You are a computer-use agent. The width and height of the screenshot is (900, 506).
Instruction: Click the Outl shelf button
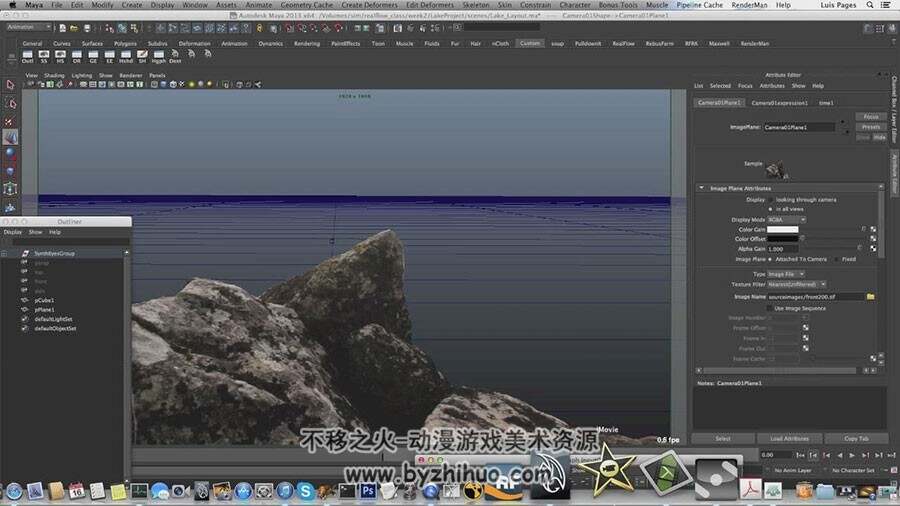click(x=27, y=56)
